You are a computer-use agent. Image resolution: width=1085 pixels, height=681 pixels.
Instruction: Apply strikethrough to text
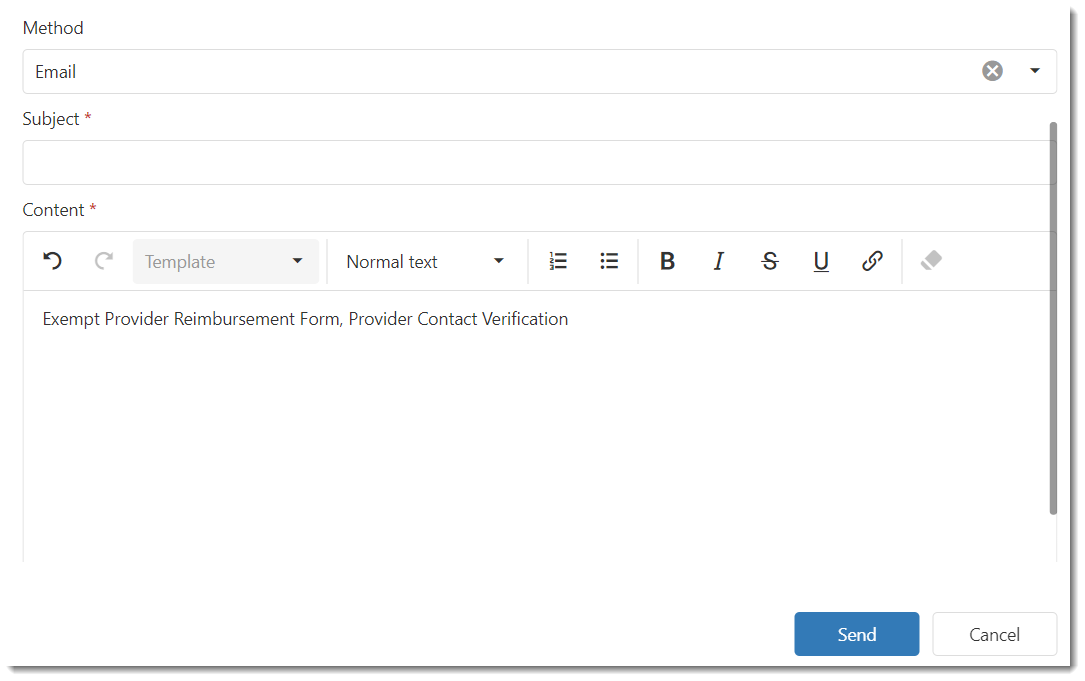point(769,261)
